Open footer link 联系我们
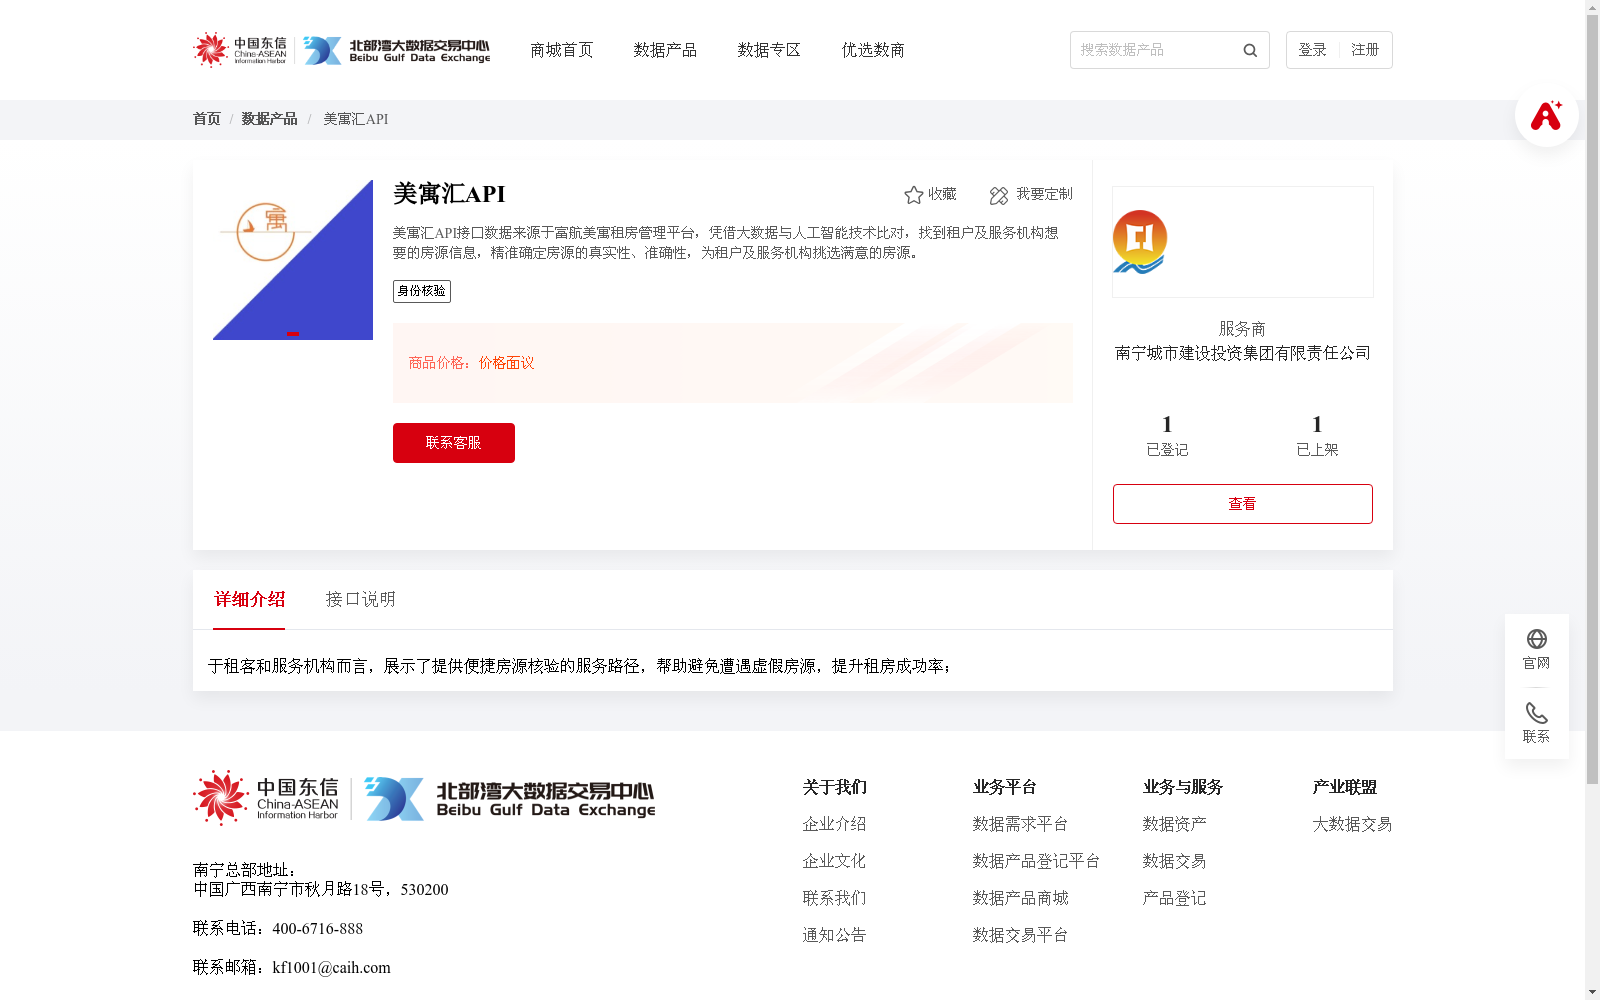The image size is (1600, 1000). 834,898
